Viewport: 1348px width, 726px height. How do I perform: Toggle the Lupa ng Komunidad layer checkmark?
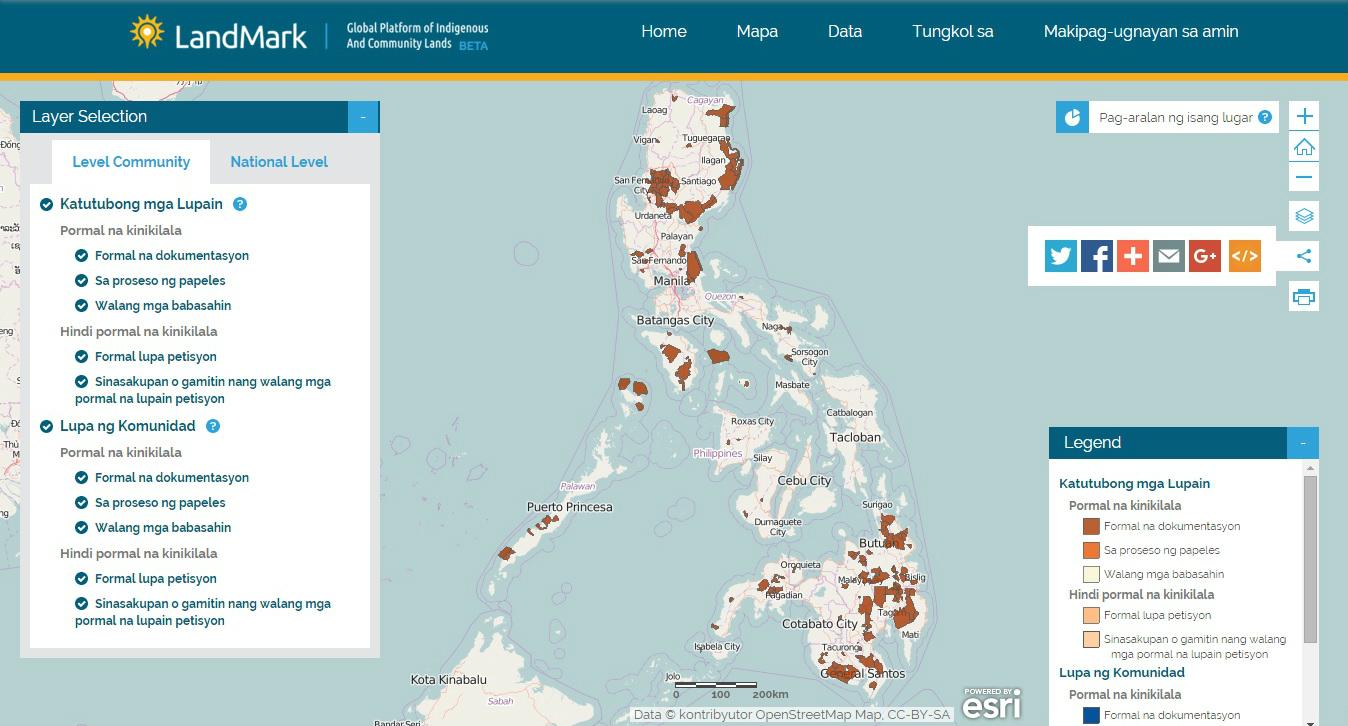(46, 426)
